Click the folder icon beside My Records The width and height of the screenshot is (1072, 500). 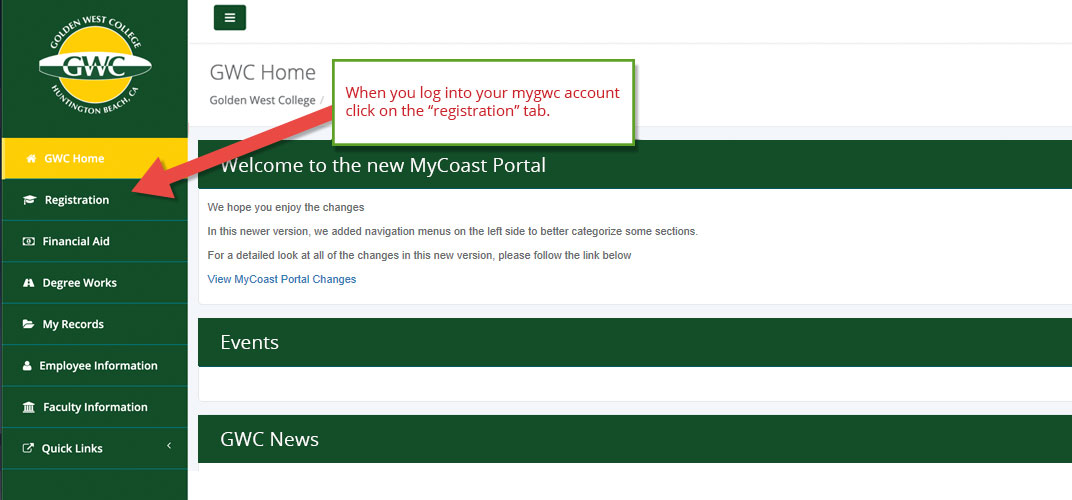pyautogui.click(x=29, y=324)
